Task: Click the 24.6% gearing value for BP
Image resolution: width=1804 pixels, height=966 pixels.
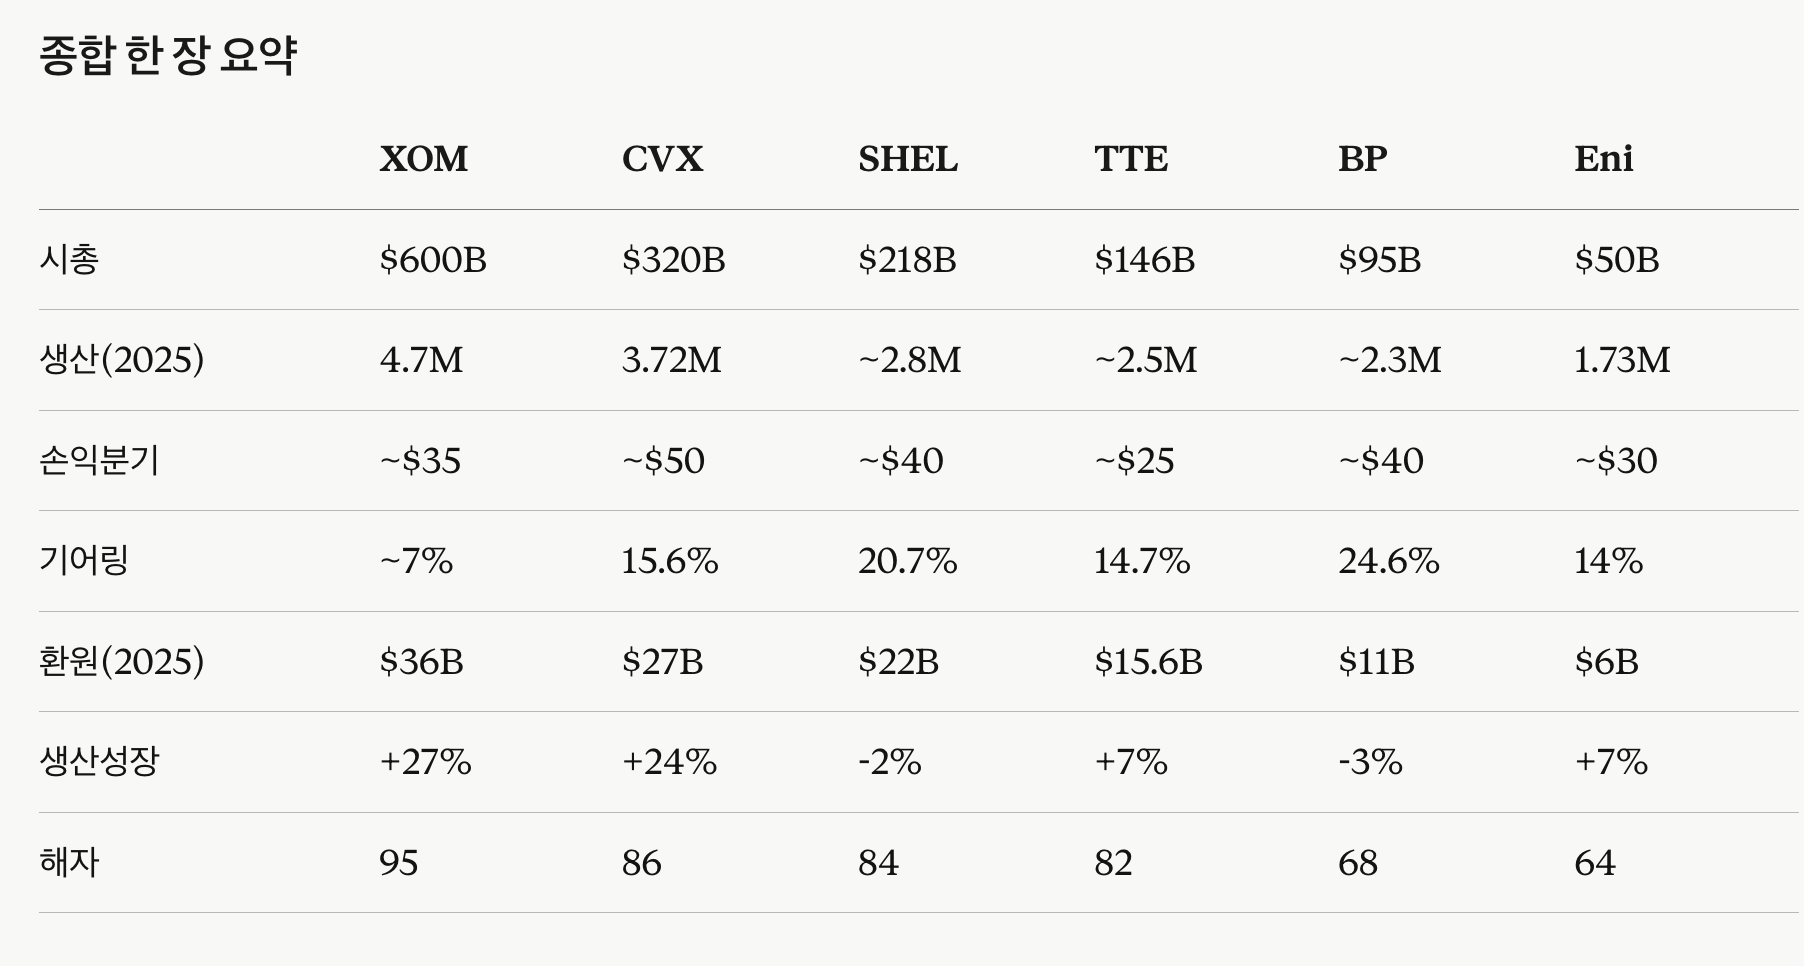Action: click(1388, 561)
